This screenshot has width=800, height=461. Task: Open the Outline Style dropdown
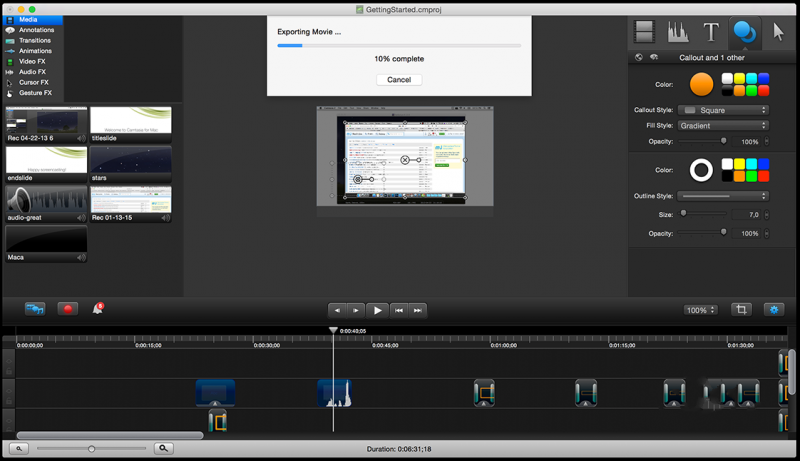pos(723,196)
